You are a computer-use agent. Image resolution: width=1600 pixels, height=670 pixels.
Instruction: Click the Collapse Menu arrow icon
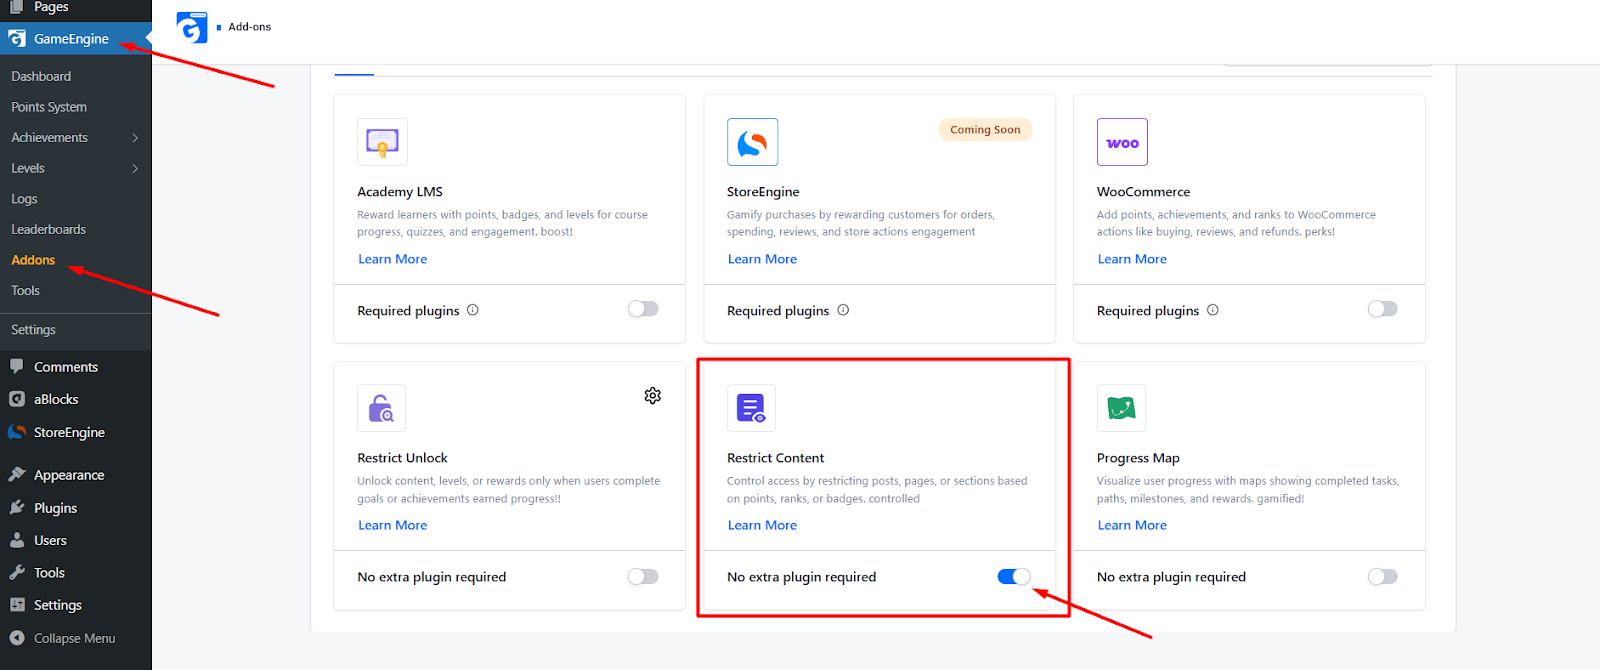click(x=17, y=638)
